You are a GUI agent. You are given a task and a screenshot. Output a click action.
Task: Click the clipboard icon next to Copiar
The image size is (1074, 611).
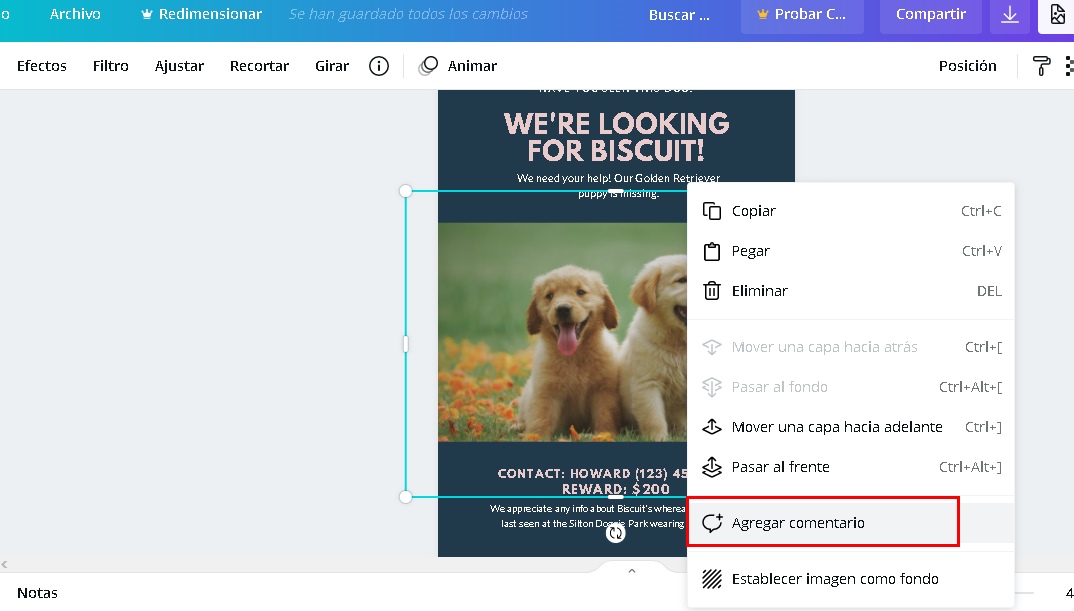coord(712,211)
